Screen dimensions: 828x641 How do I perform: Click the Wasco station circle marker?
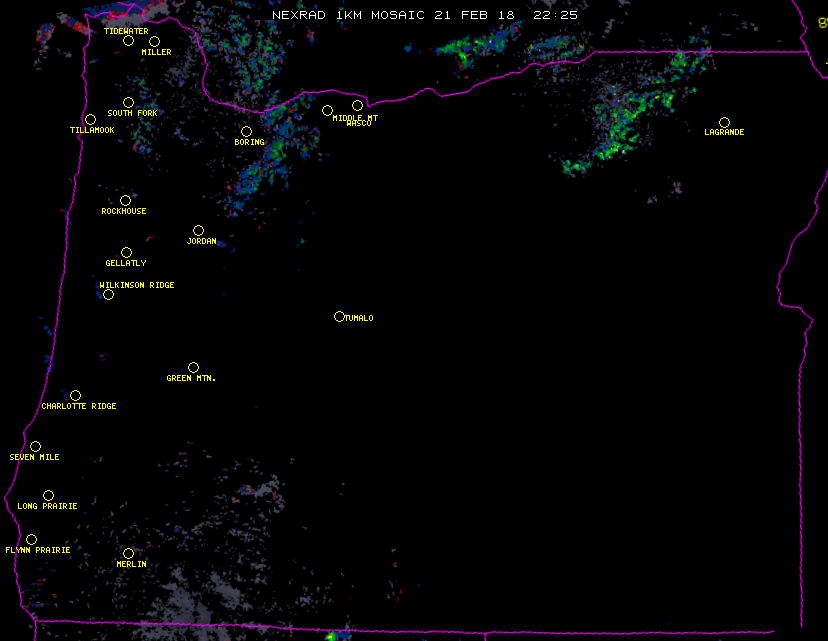pyautogui.click(x=357, y=106)
